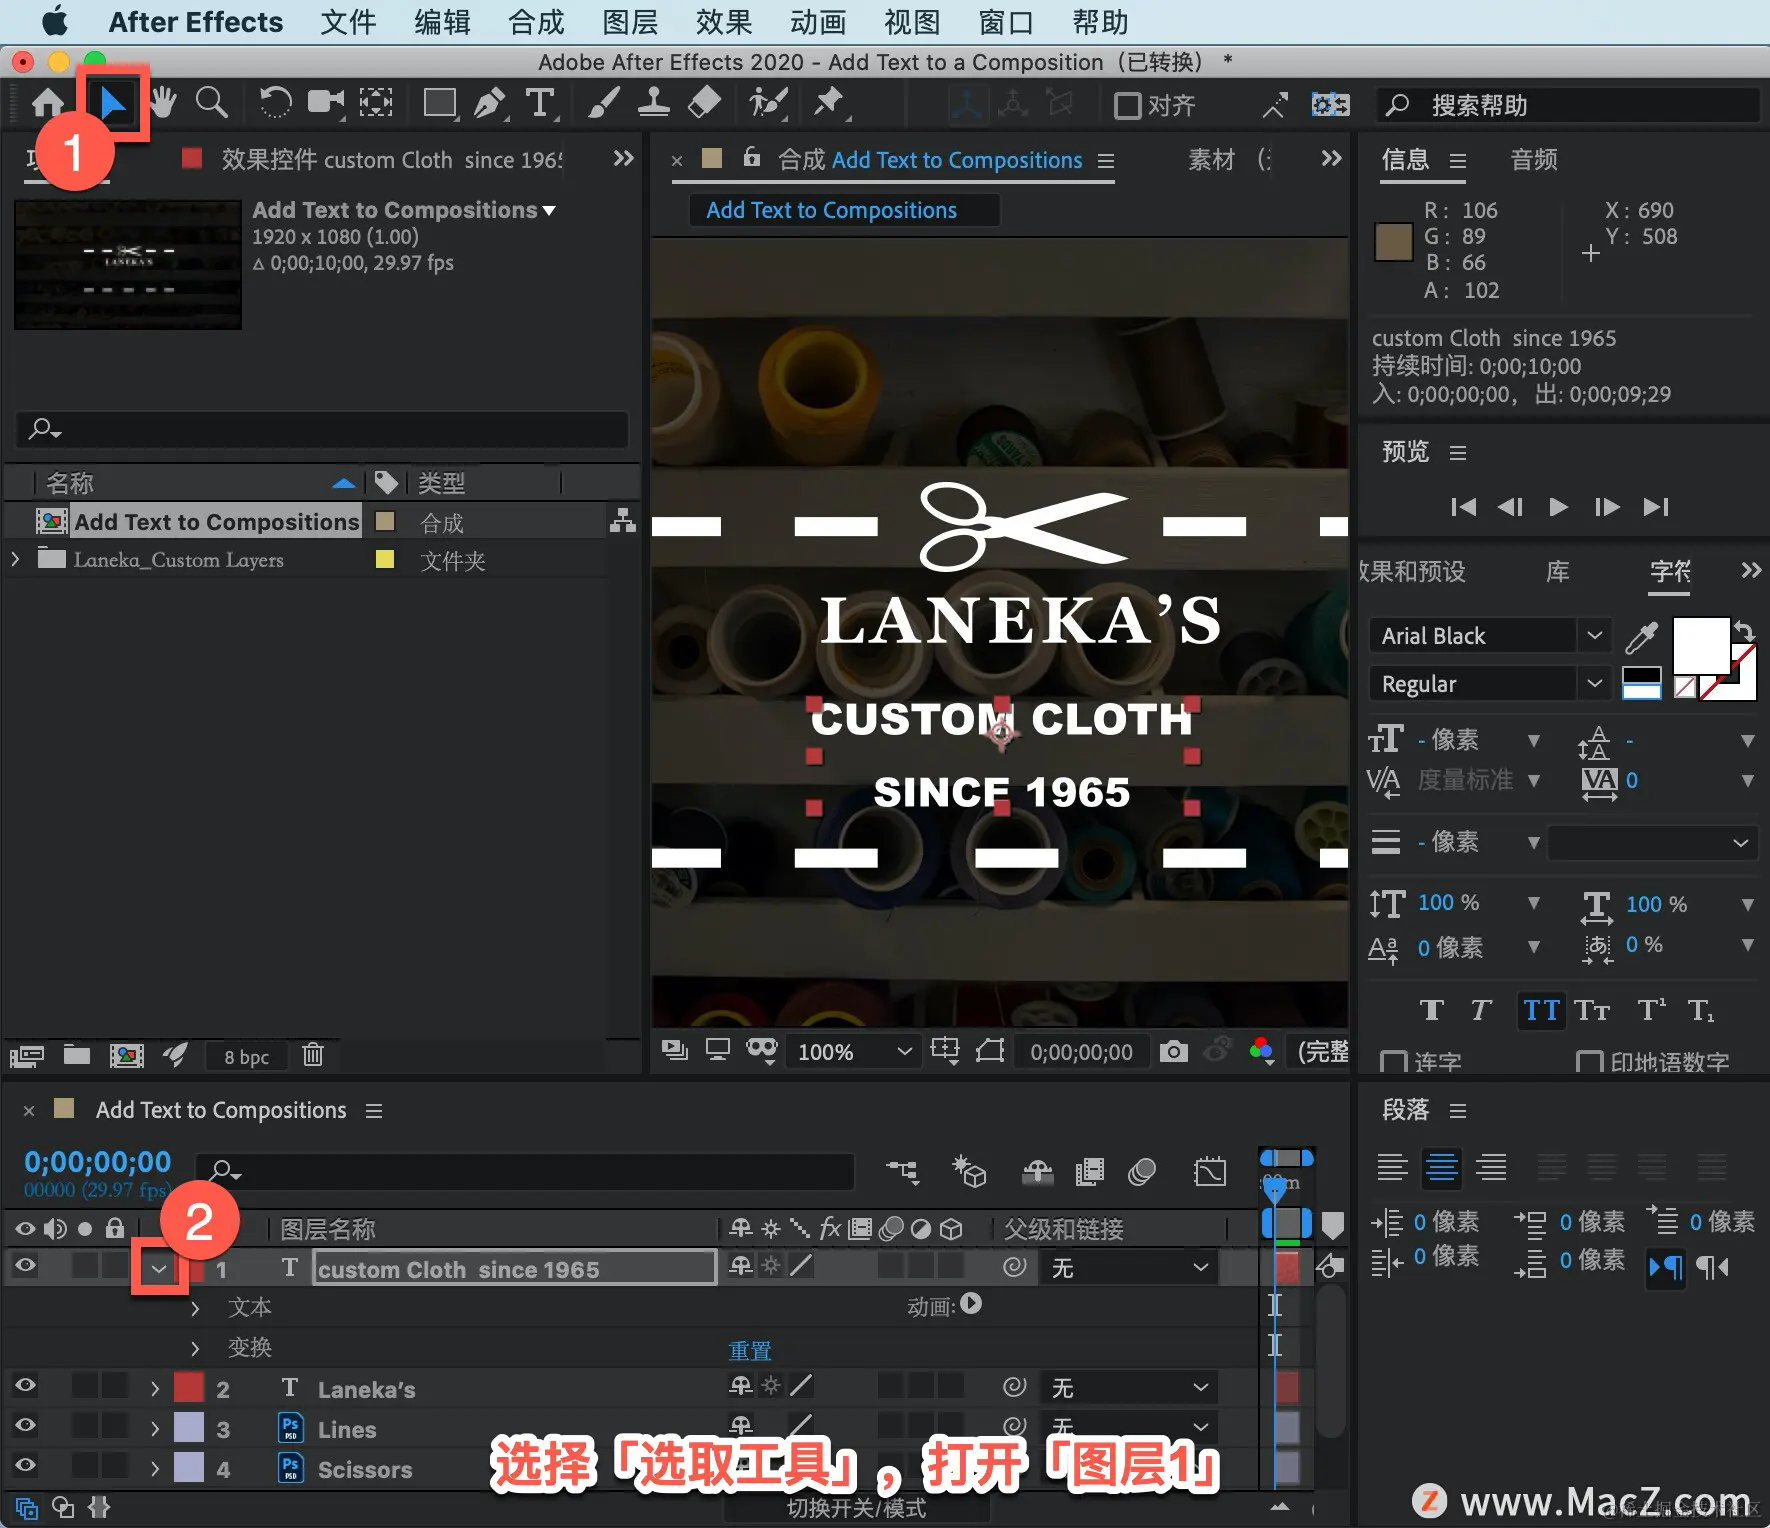Hide the Lines layer
Screen dimensions: 1770x1528
[x=25, y=1425]
